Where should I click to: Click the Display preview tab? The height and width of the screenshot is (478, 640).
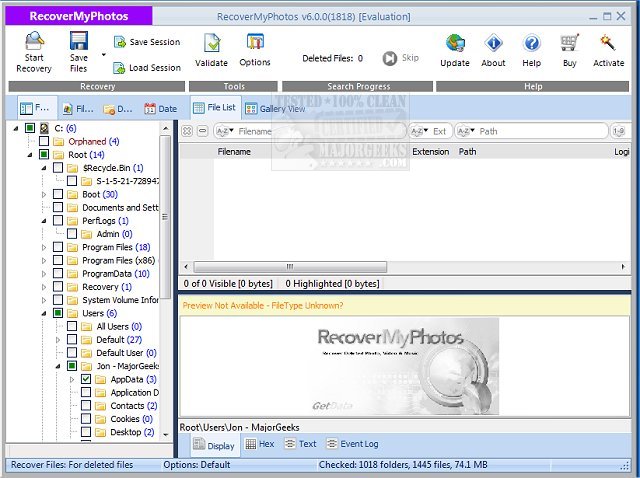coord(215,445)
